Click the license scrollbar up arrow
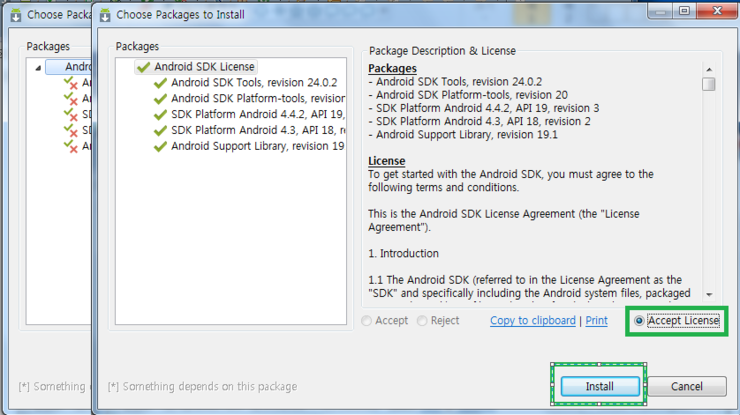The image size is (740, 415). [x=709, y=69]
